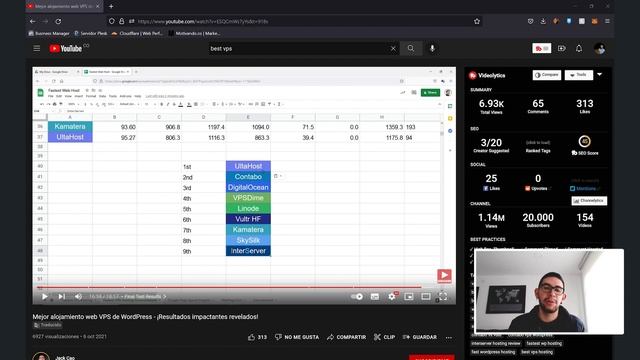
Task: Open the Jack Cao channel avatar
Action: coord(41,356)
